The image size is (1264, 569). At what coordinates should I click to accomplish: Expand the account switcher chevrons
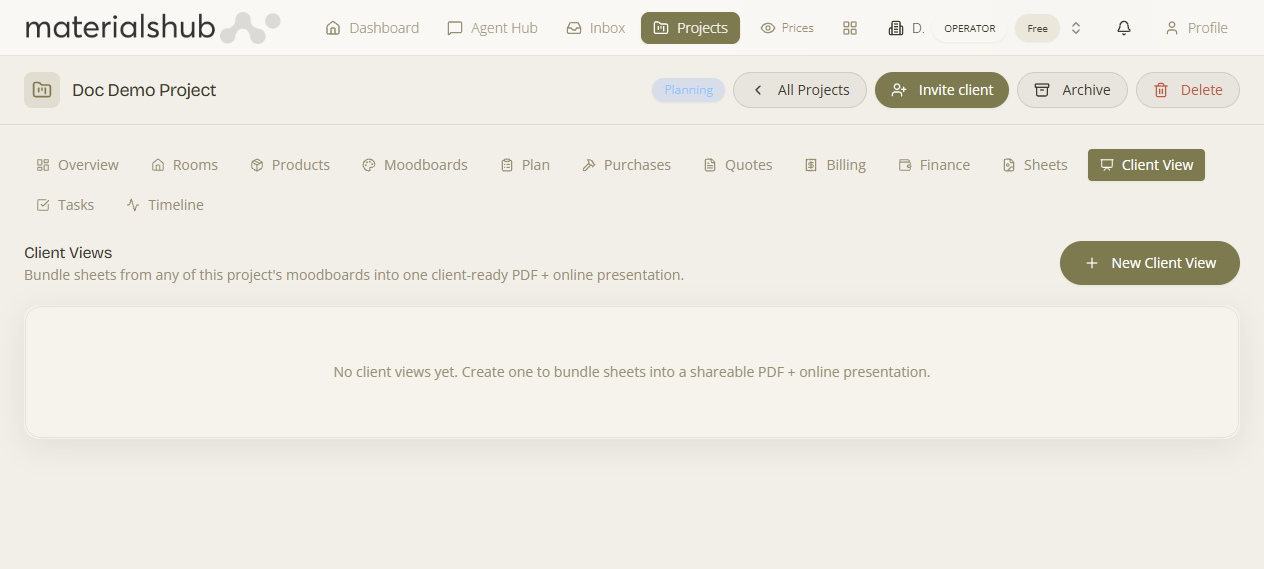click(1076, 28)
